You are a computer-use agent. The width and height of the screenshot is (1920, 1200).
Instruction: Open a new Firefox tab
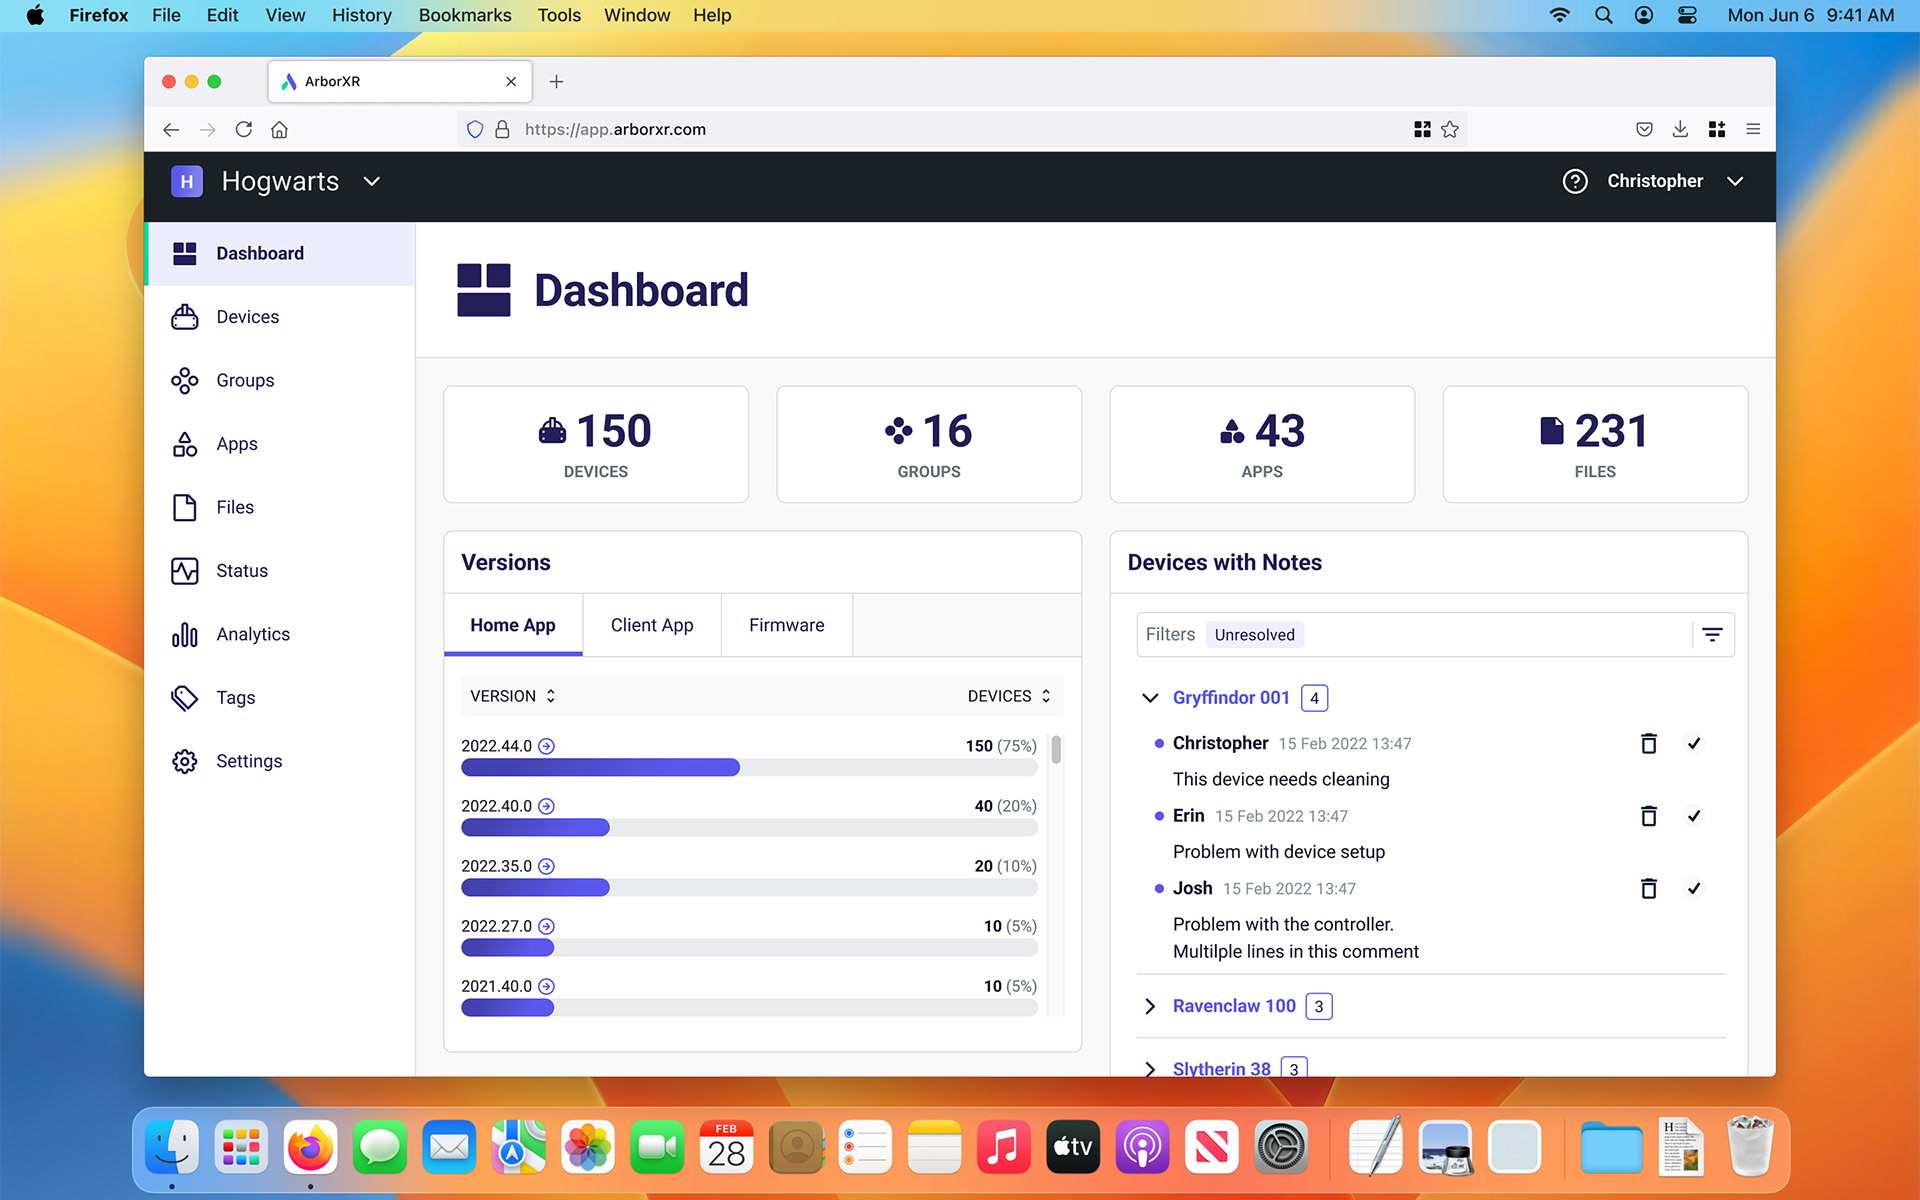pos(557,81)
